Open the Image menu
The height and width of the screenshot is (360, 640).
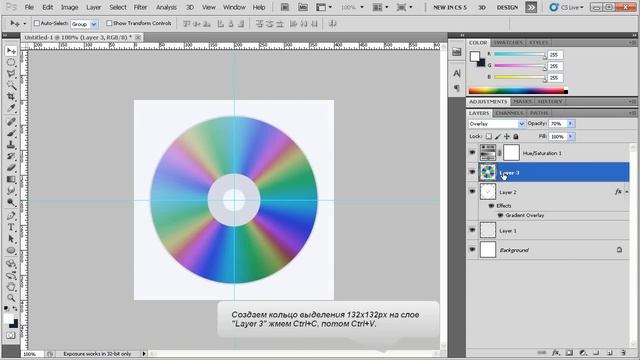coord(69,7)
